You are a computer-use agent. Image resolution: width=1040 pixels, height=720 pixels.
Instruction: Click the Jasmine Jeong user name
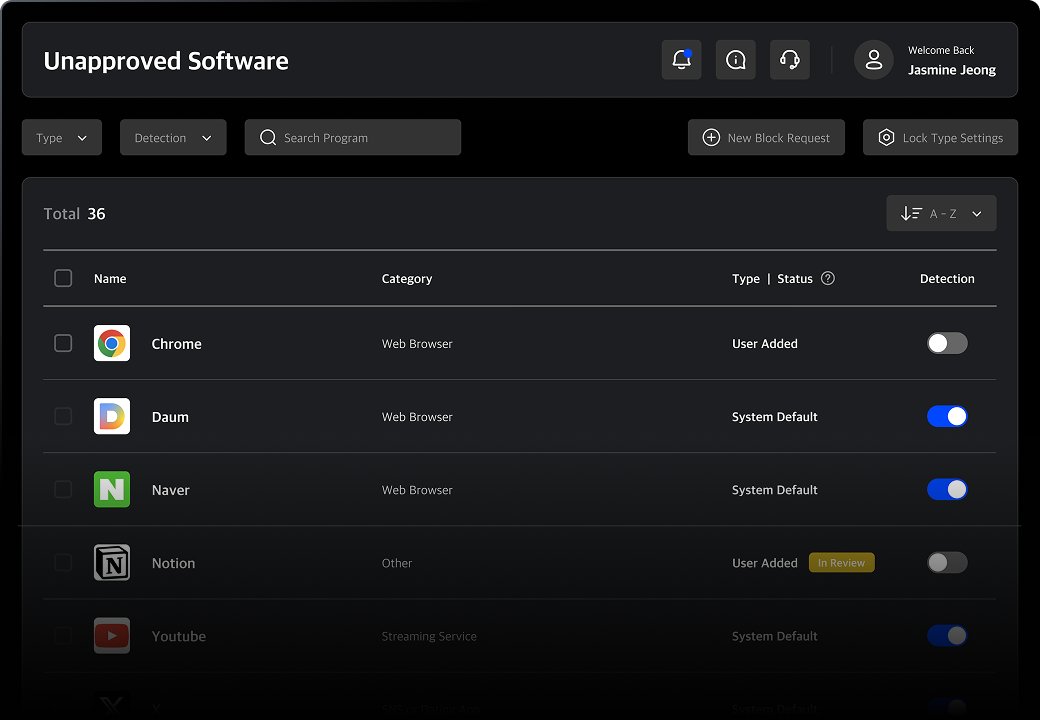952,70
